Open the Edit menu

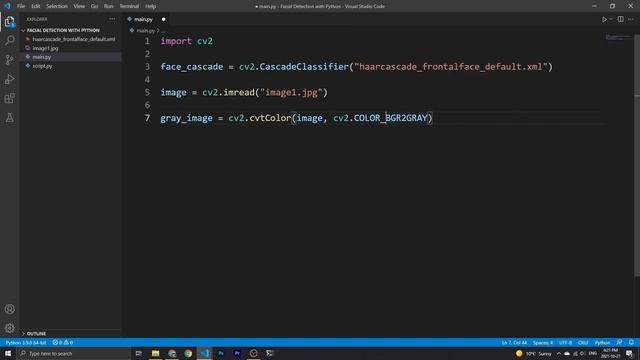point(36,6)
